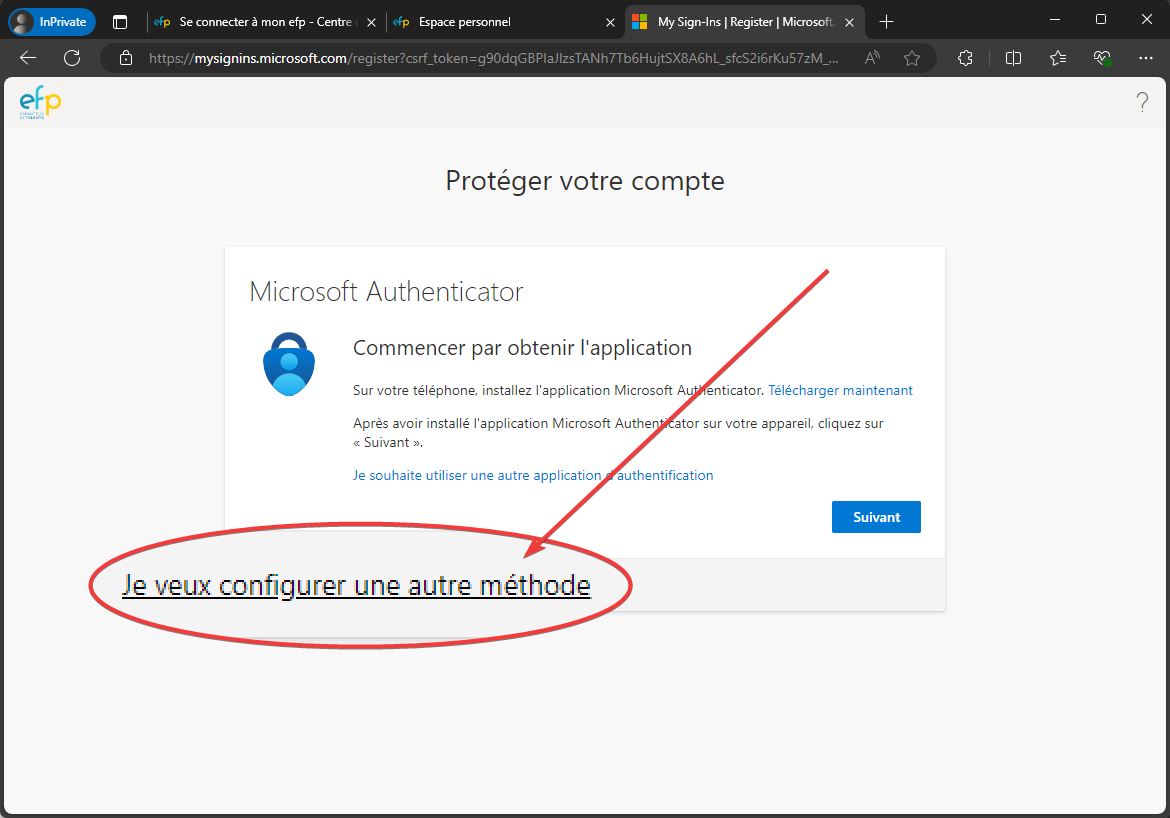Close the 'My Sign-Ins' tab
This screenshot has height=818, width=1170.
[x=849, y=22]
